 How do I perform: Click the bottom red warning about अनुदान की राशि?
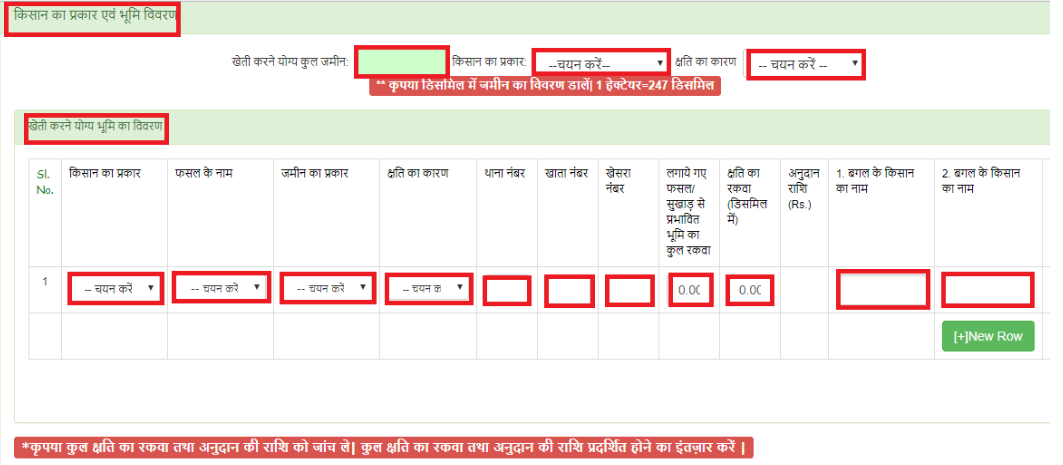[x=383, y=448]
